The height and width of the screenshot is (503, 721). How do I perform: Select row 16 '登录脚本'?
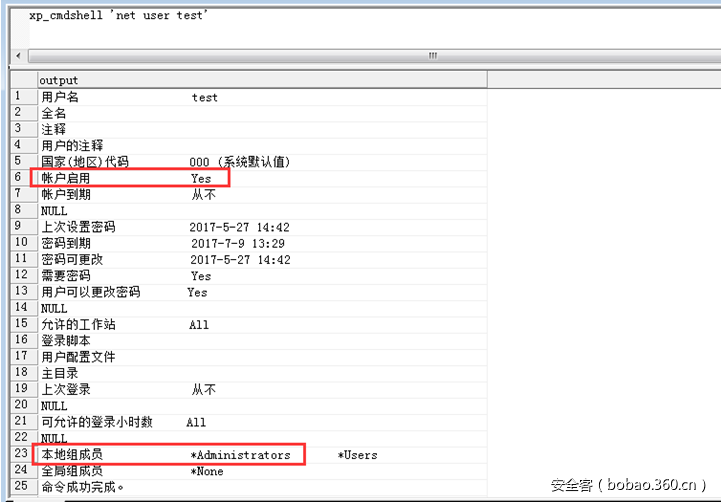pos(262,341)
